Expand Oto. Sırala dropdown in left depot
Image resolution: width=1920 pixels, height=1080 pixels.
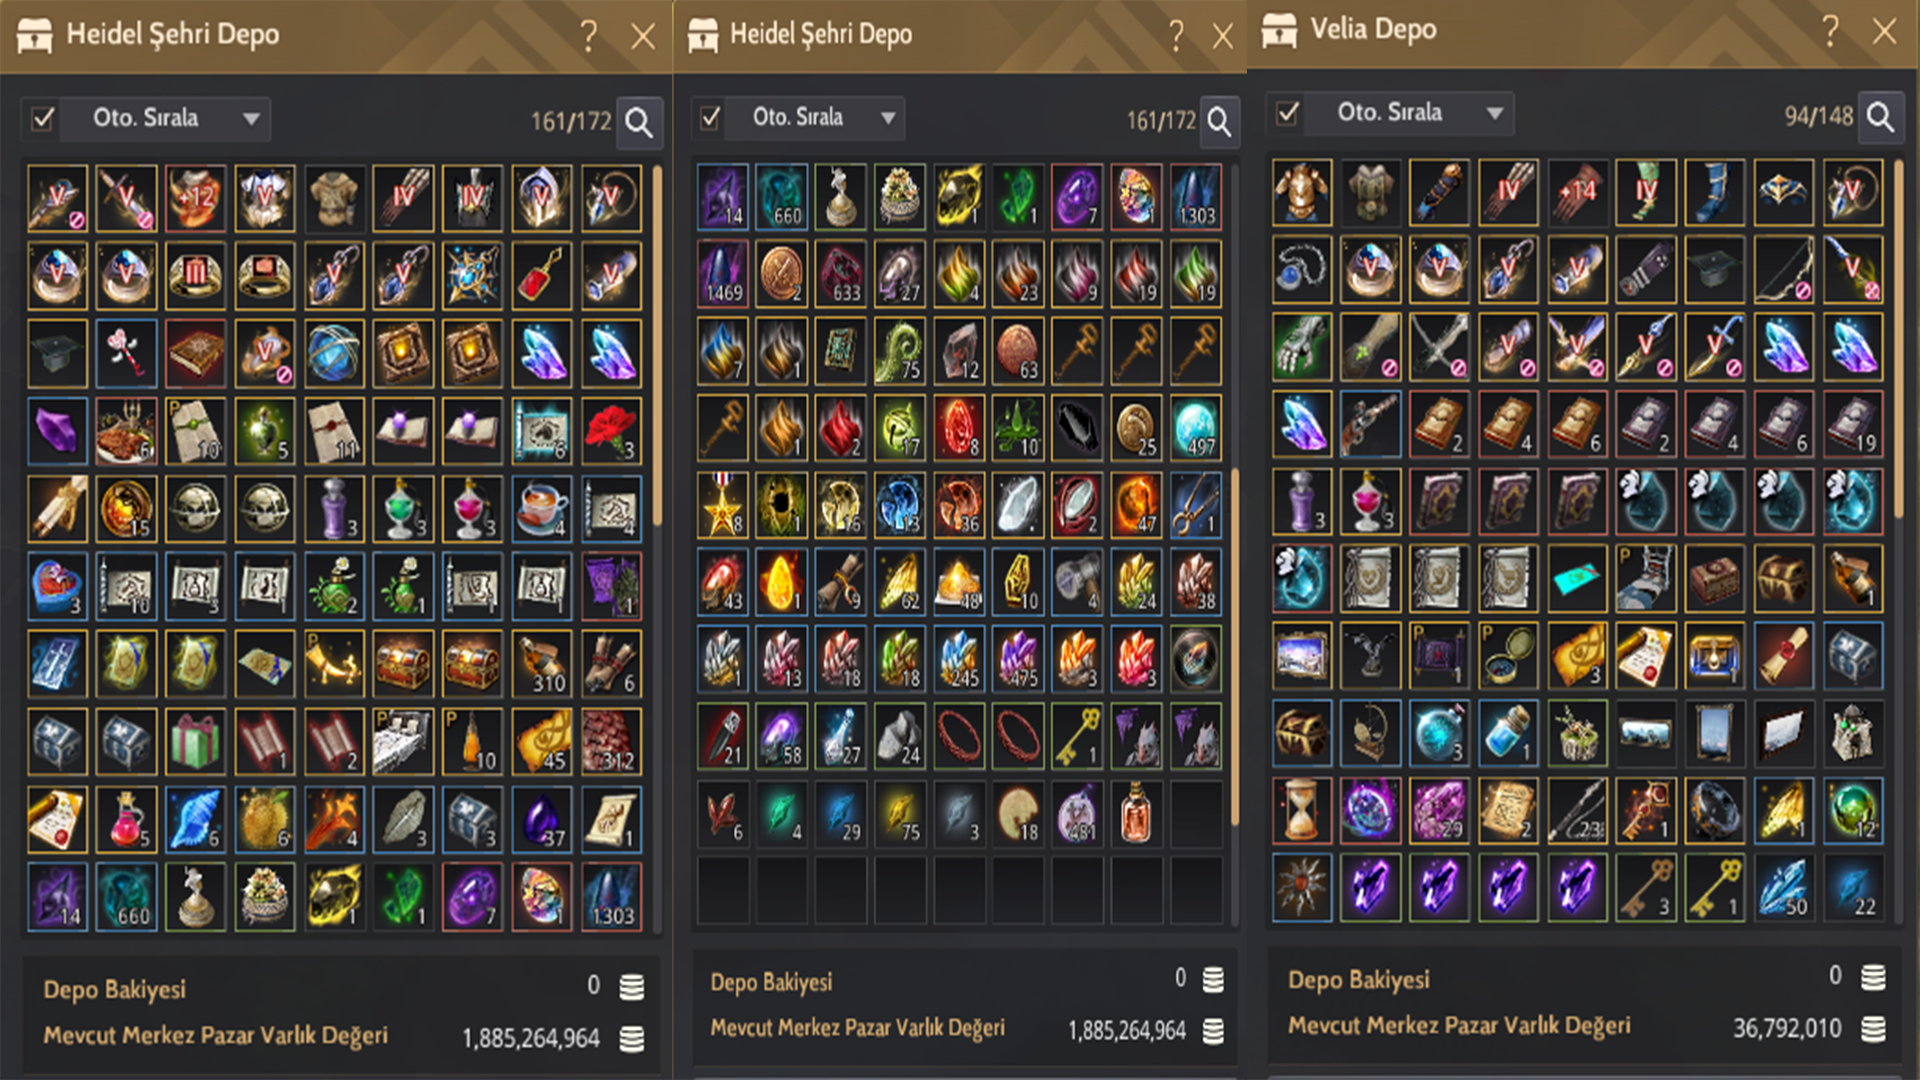pyautogui.click(x=252, y=119)
